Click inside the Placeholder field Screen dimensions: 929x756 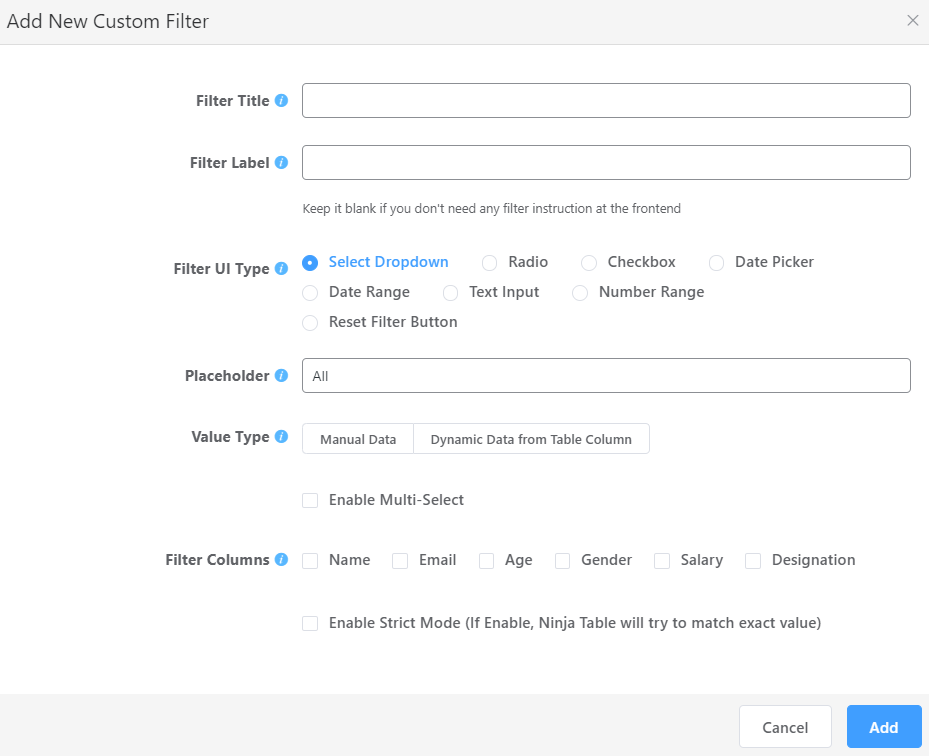[x=605, y=376]
